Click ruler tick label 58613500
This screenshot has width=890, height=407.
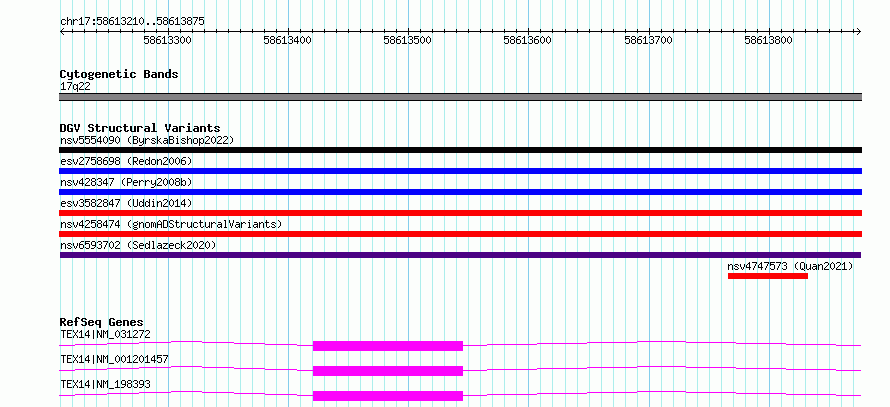coord(408,40)
